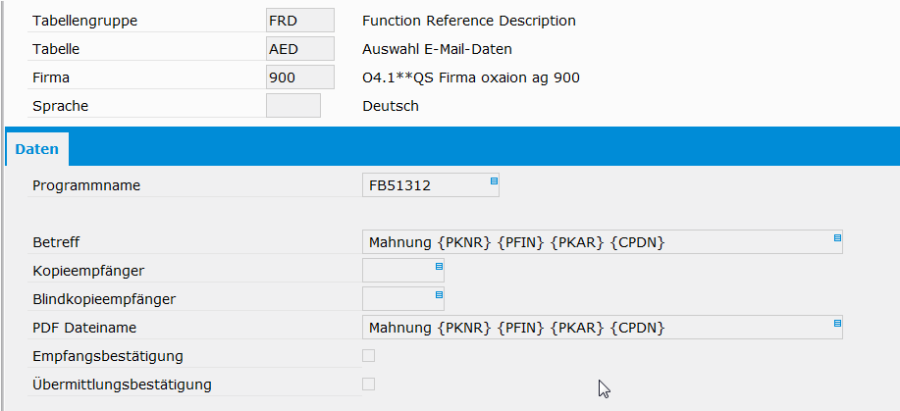Open value list icon in Blindkopieempfänger field

(x=439, y=294)
